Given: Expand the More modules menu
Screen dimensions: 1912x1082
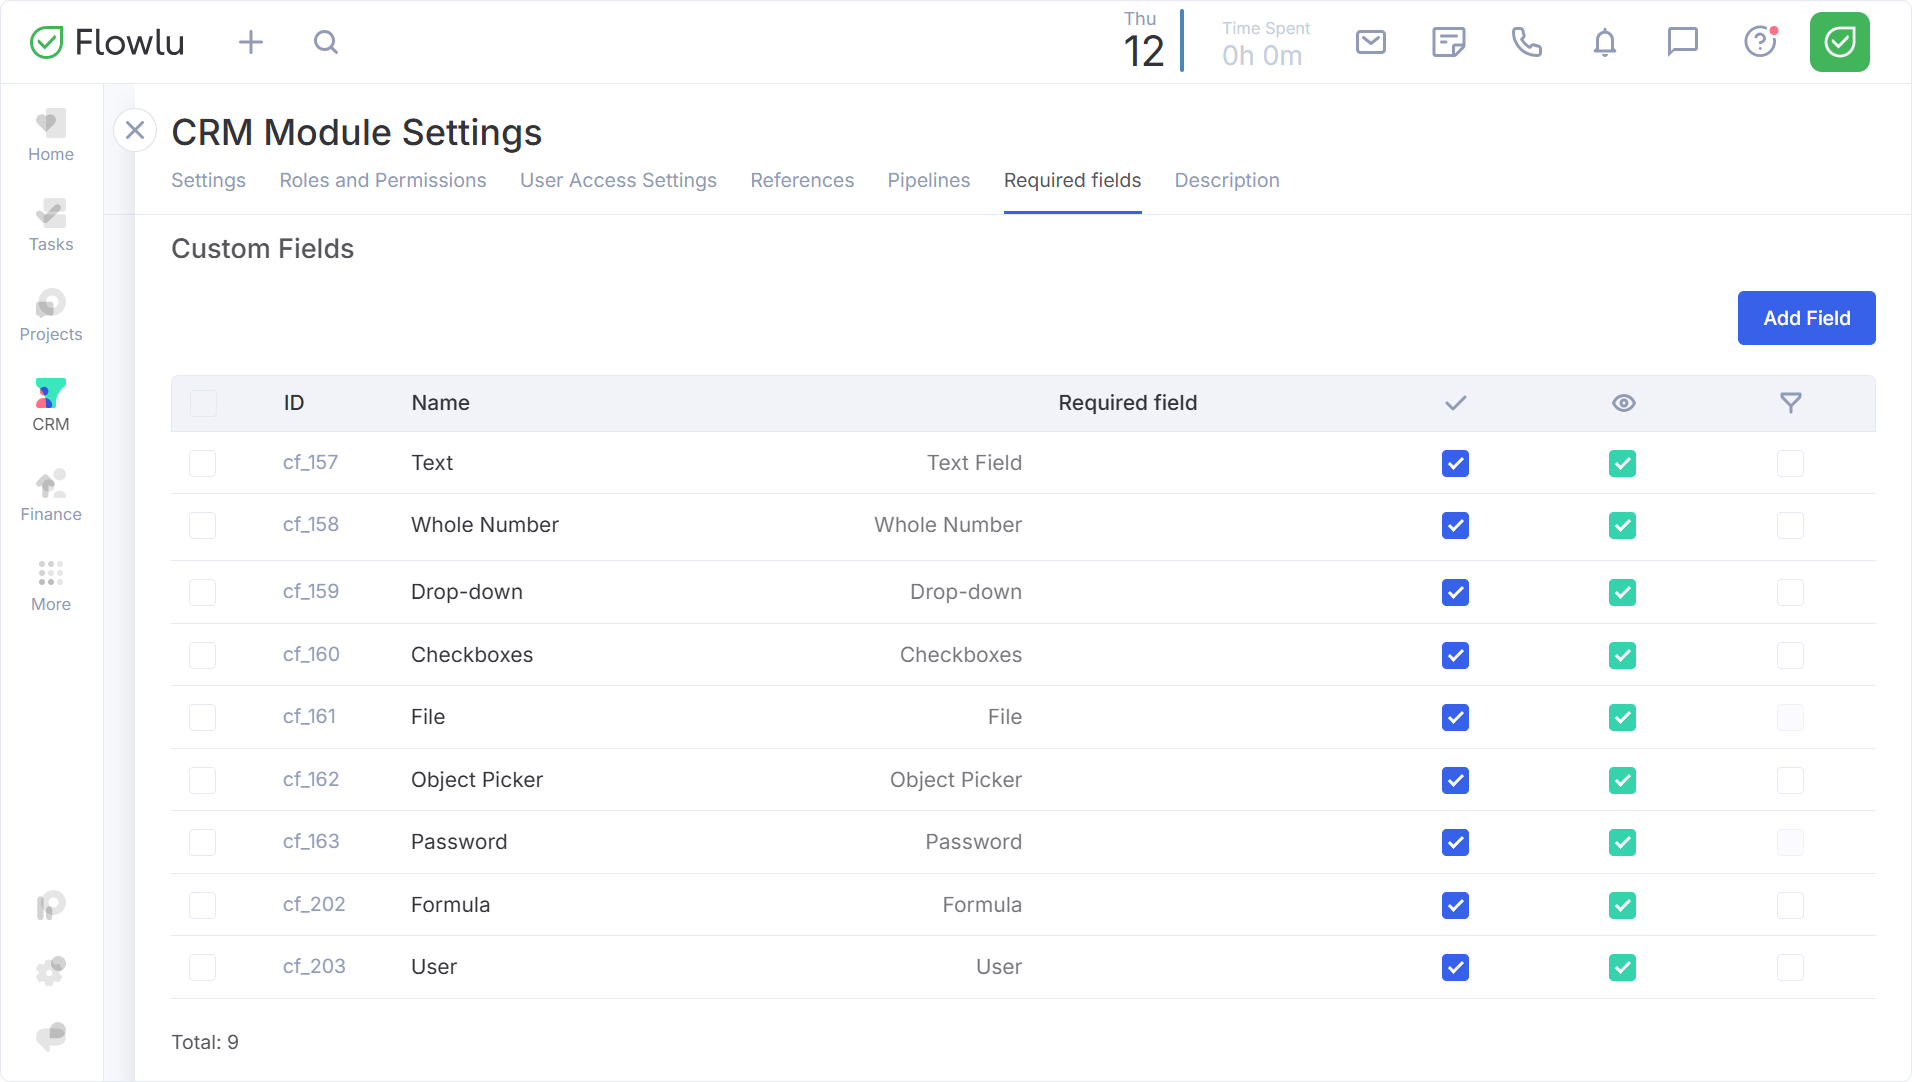Looking at the screenshot, I should coord(51,585).
